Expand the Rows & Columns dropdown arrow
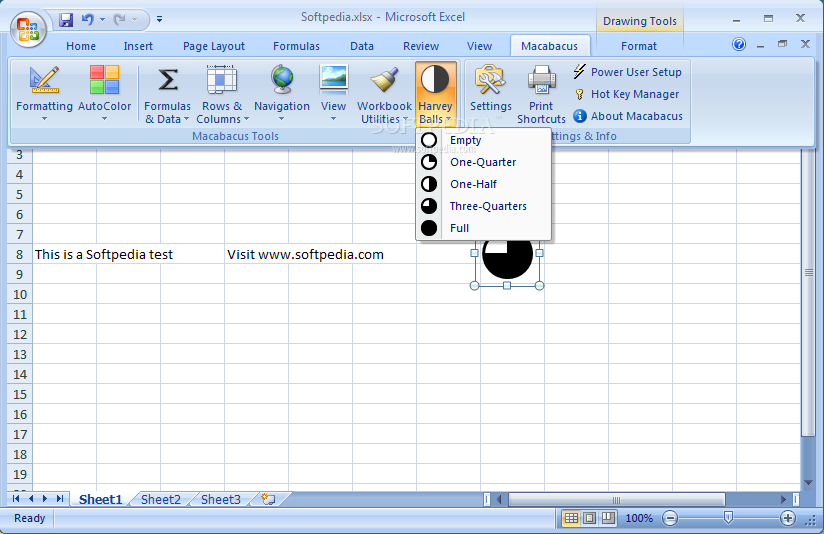Viewport: 824px width, 534px height. pos(246,119)
